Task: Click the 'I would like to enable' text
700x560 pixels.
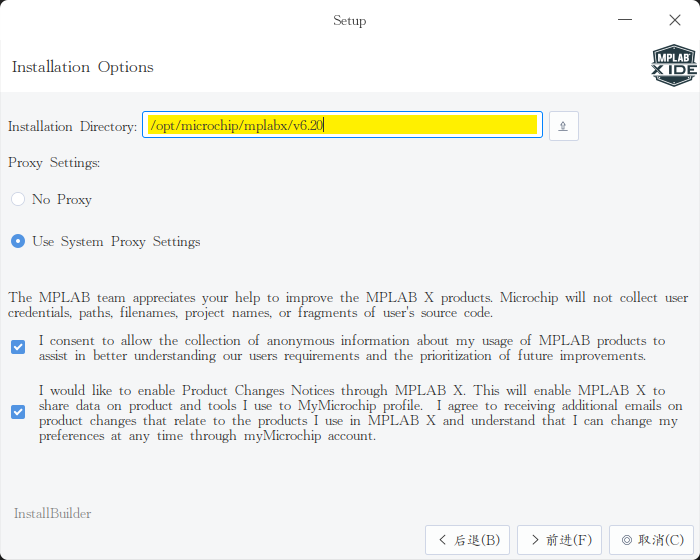Action: [361, 413]
